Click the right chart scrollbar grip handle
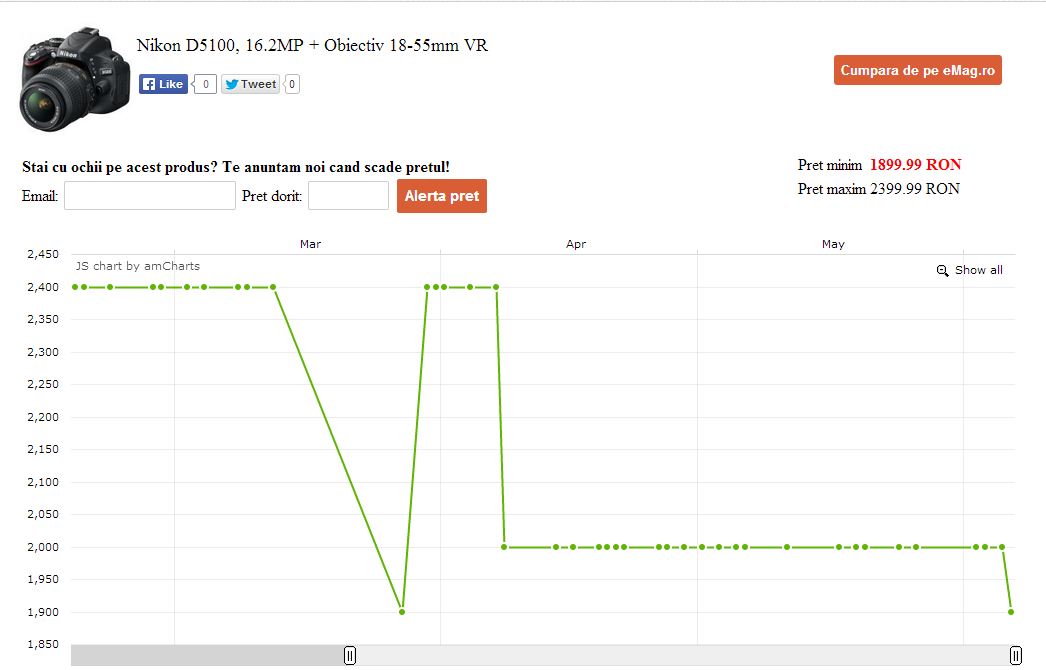The height and width of the screenshot is (670, 1046). (x=1015, y=655)
